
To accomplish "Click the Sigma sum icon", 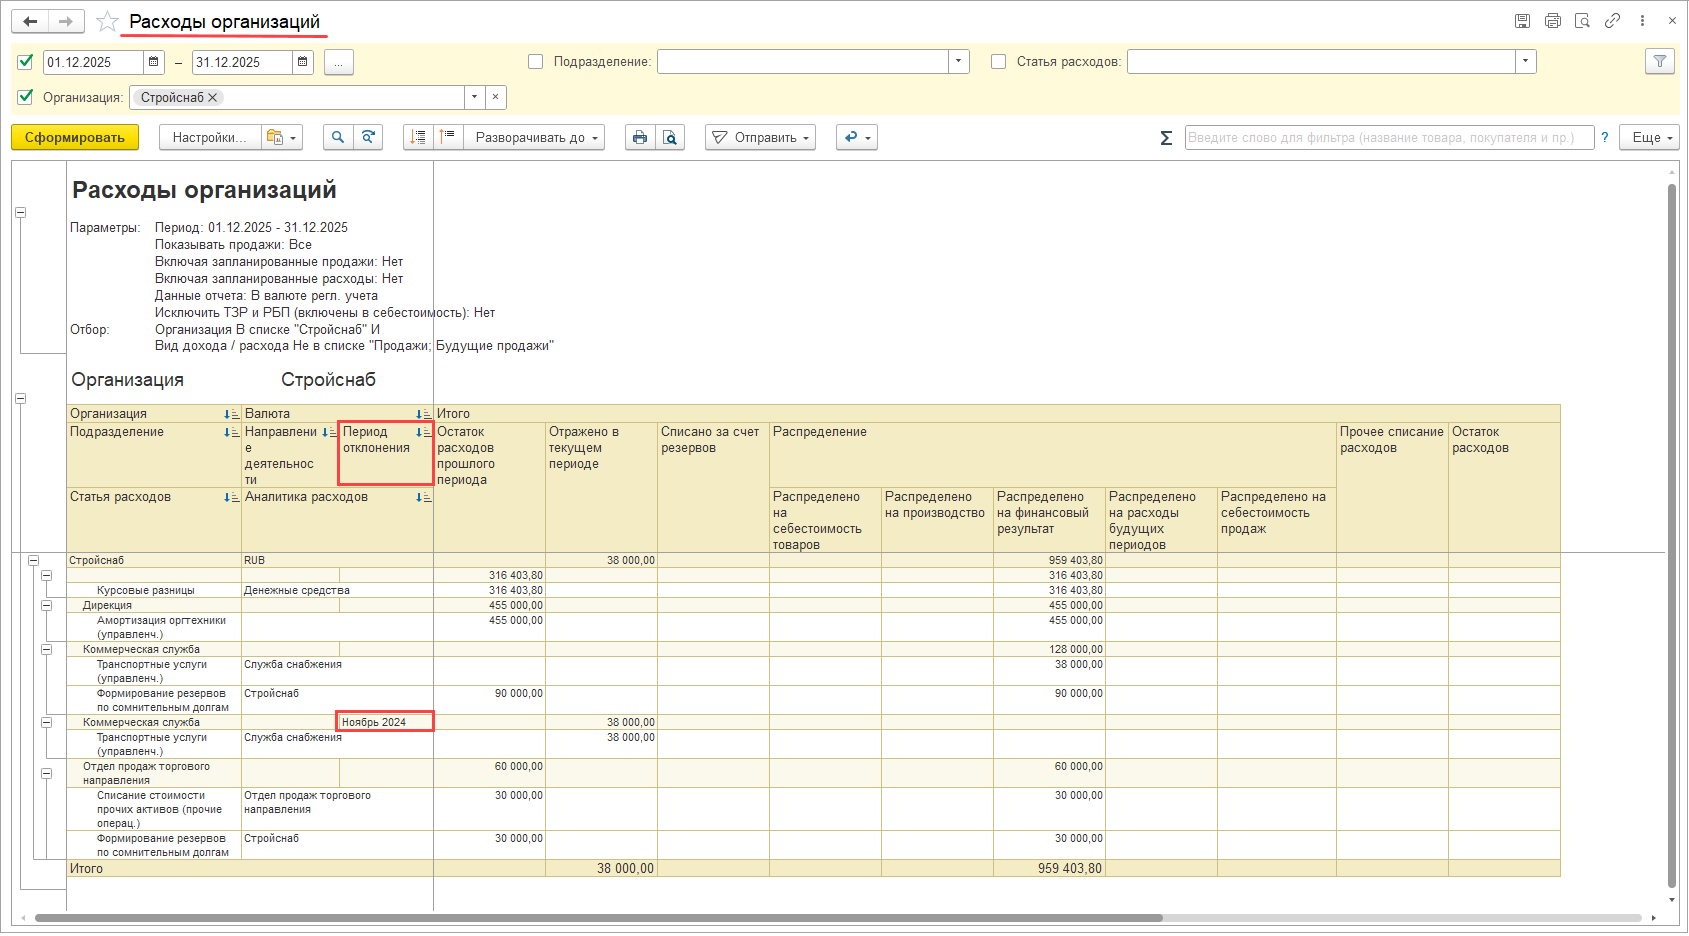I will click(1165, 138).
